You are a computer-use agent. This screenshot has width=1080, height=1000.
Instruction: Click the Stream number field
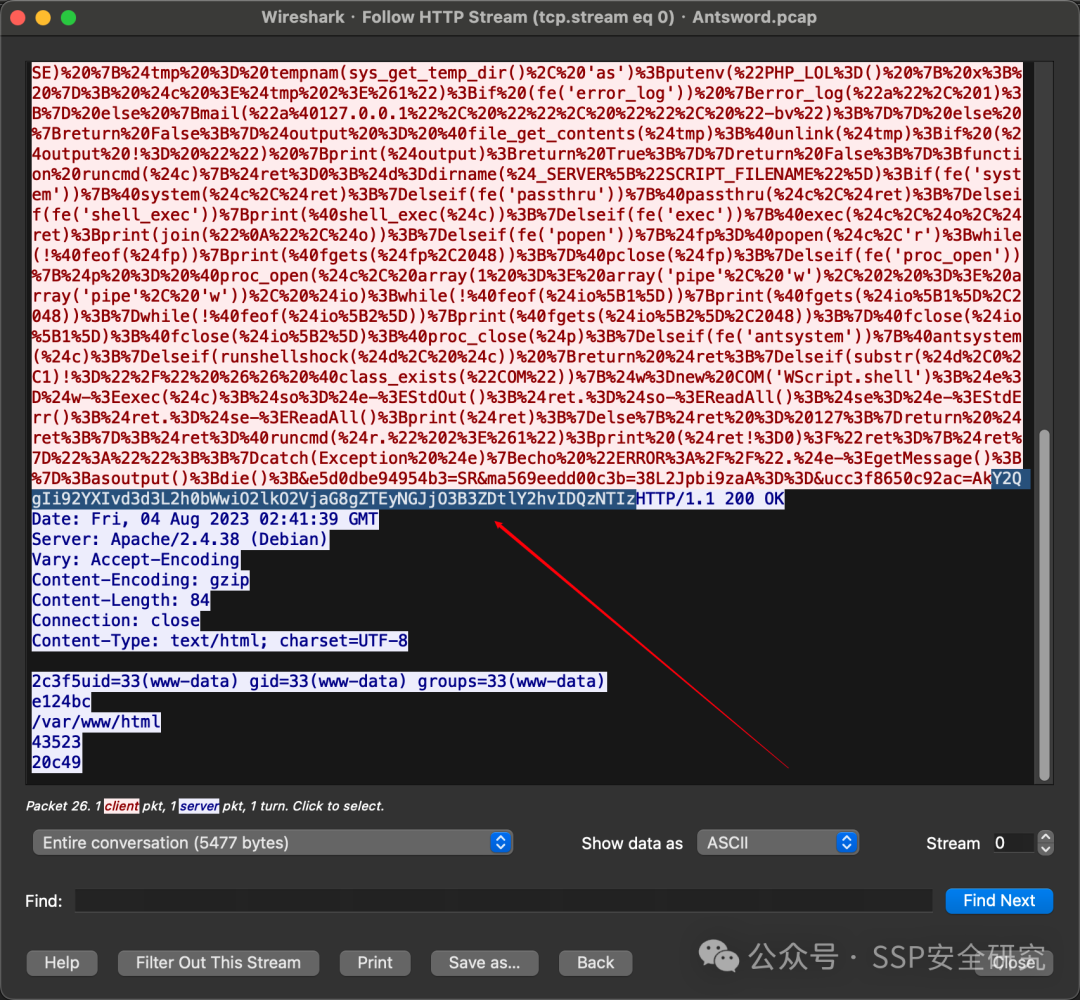click(1012, 842)
